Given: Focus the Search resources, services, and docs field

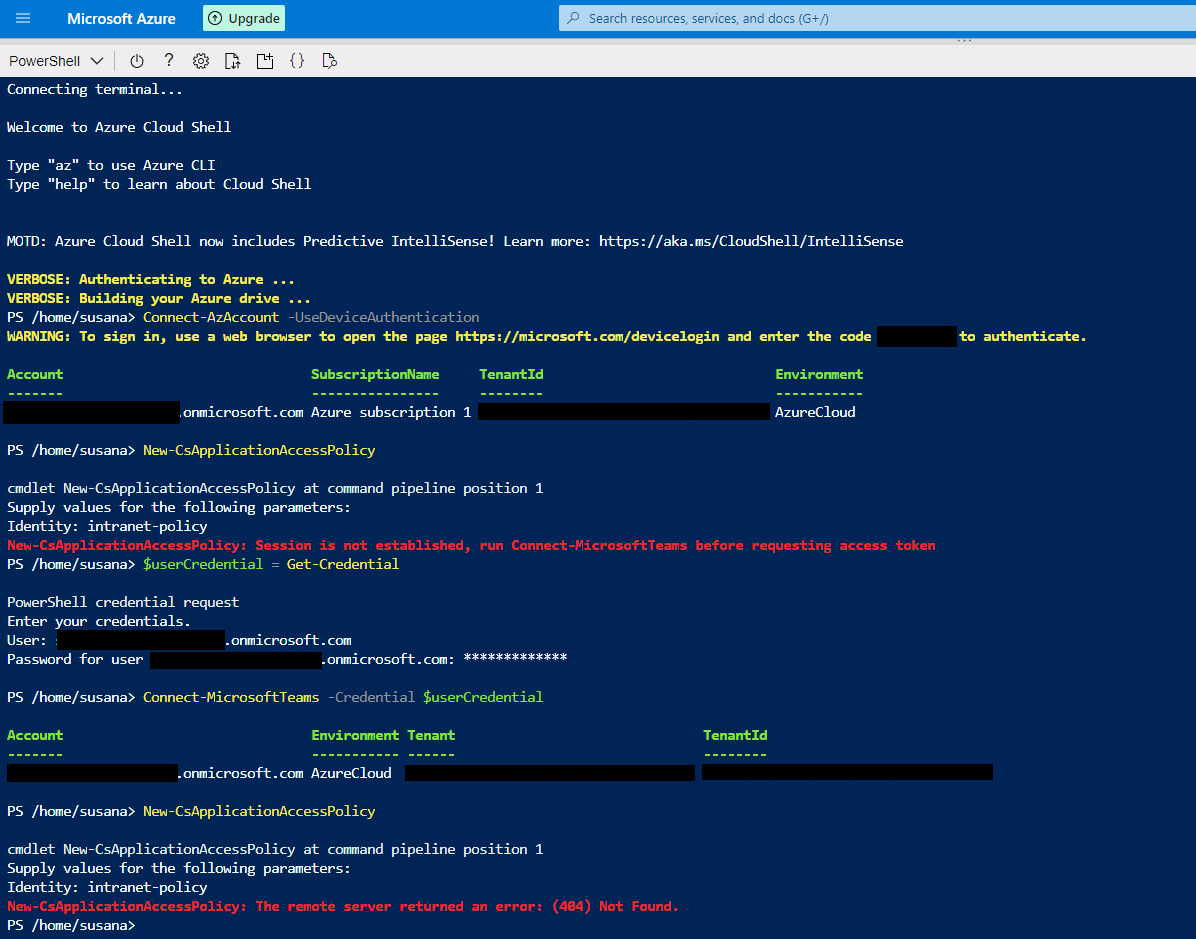Looking at the screenshot, I should pos(877,18).
